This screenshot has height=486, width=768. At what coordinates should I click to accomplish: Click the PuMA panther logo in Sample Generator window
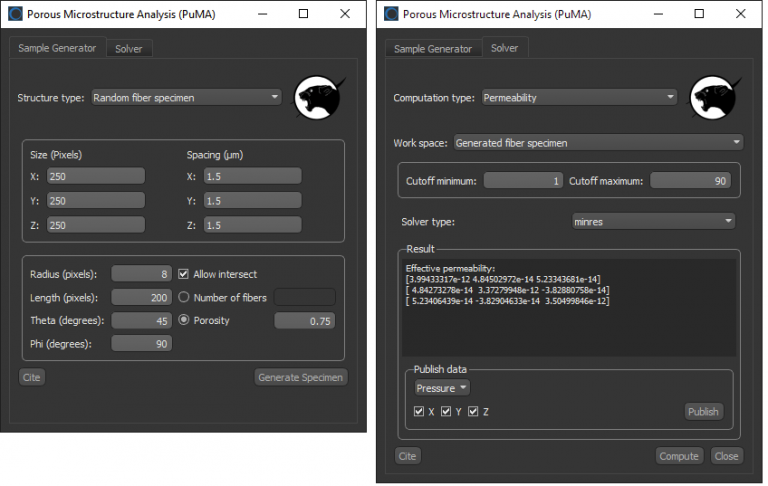click(x=320, y=97)
